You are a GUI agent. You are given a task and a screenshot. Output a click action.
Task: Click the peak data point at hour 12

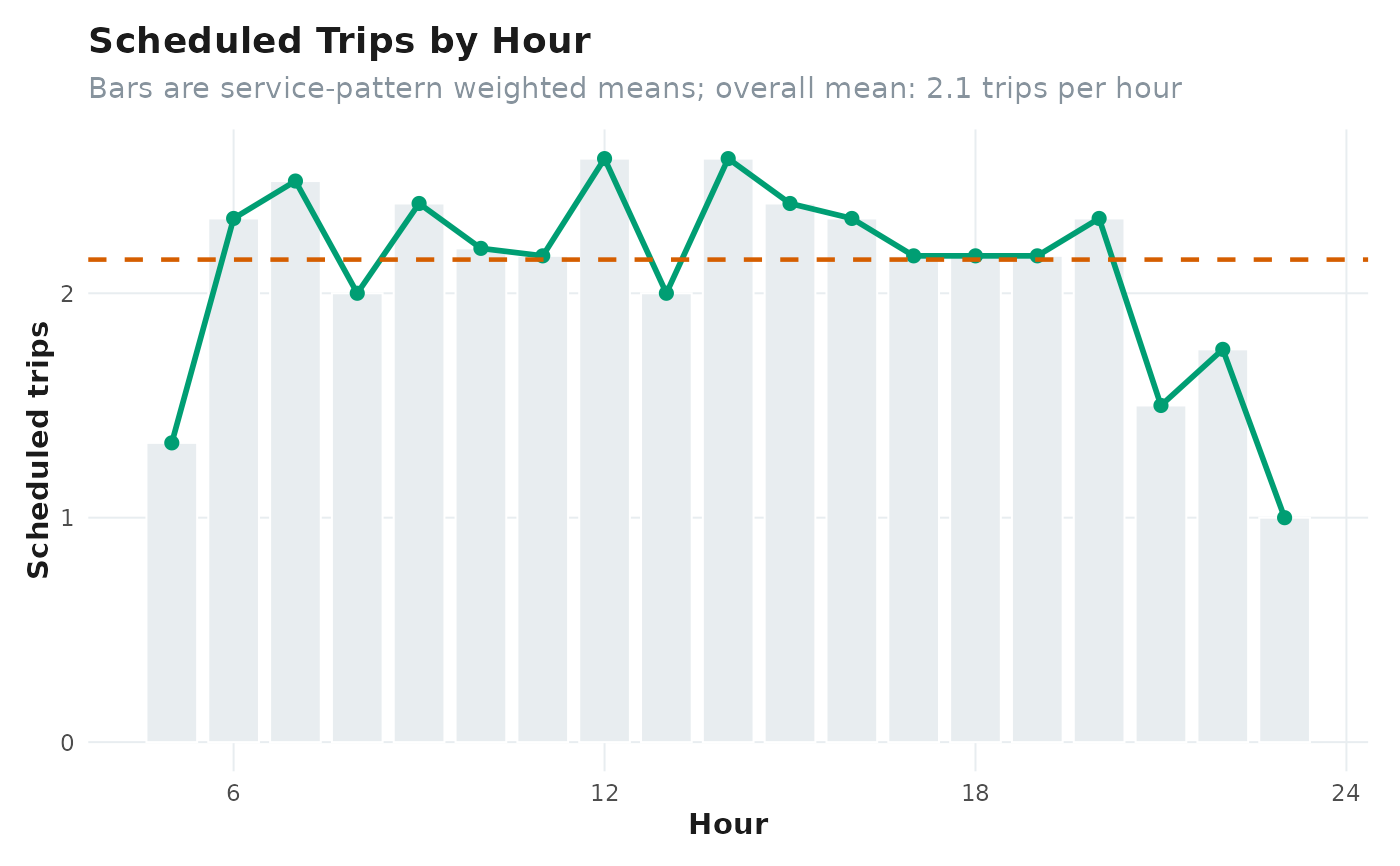click(605, 159)
